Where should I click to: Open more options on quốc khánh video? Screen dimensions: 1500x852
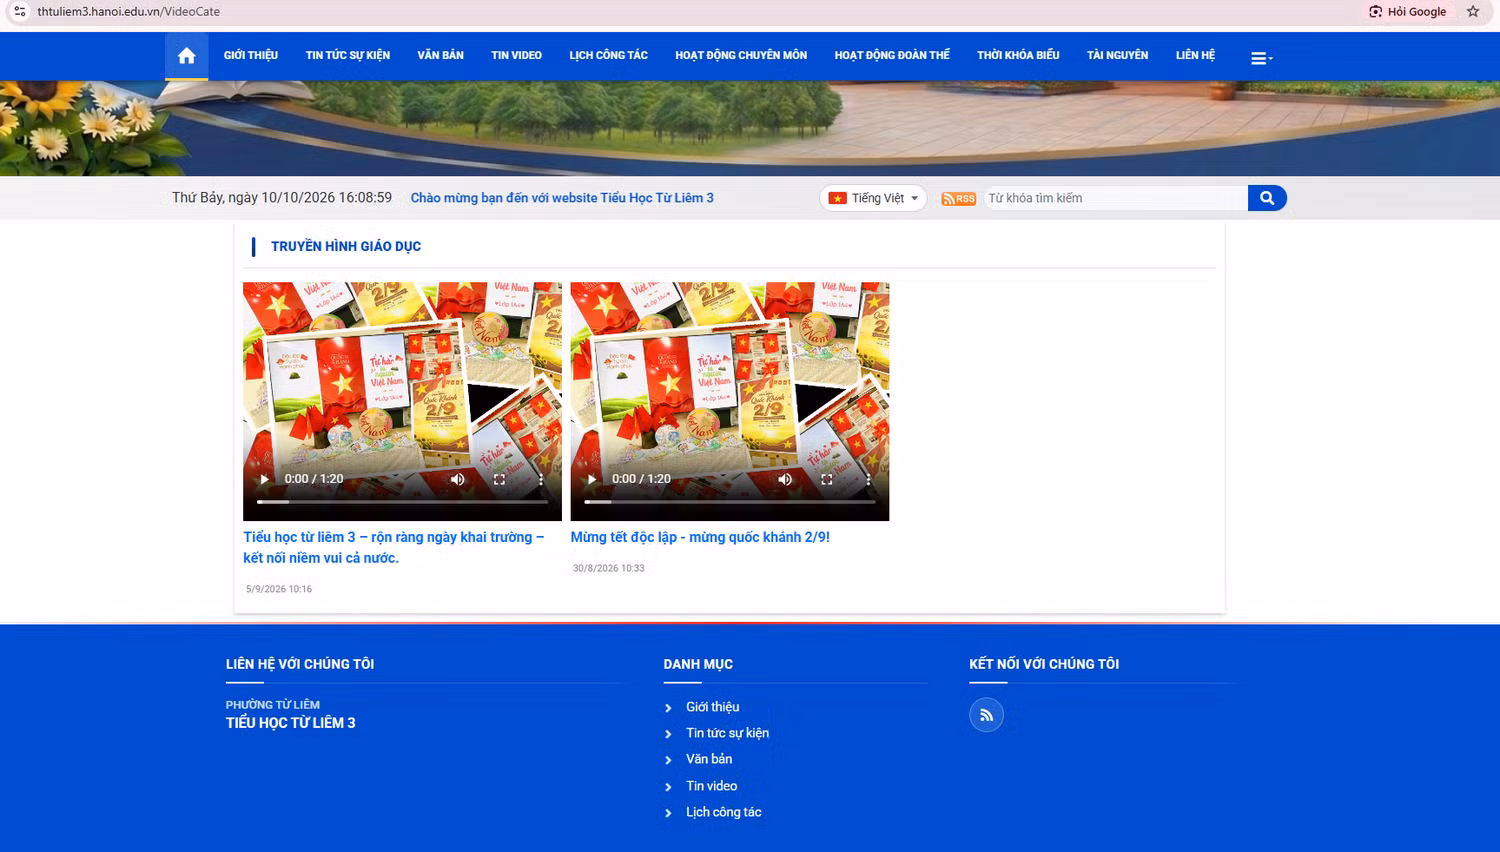click(x=869, y=479)
